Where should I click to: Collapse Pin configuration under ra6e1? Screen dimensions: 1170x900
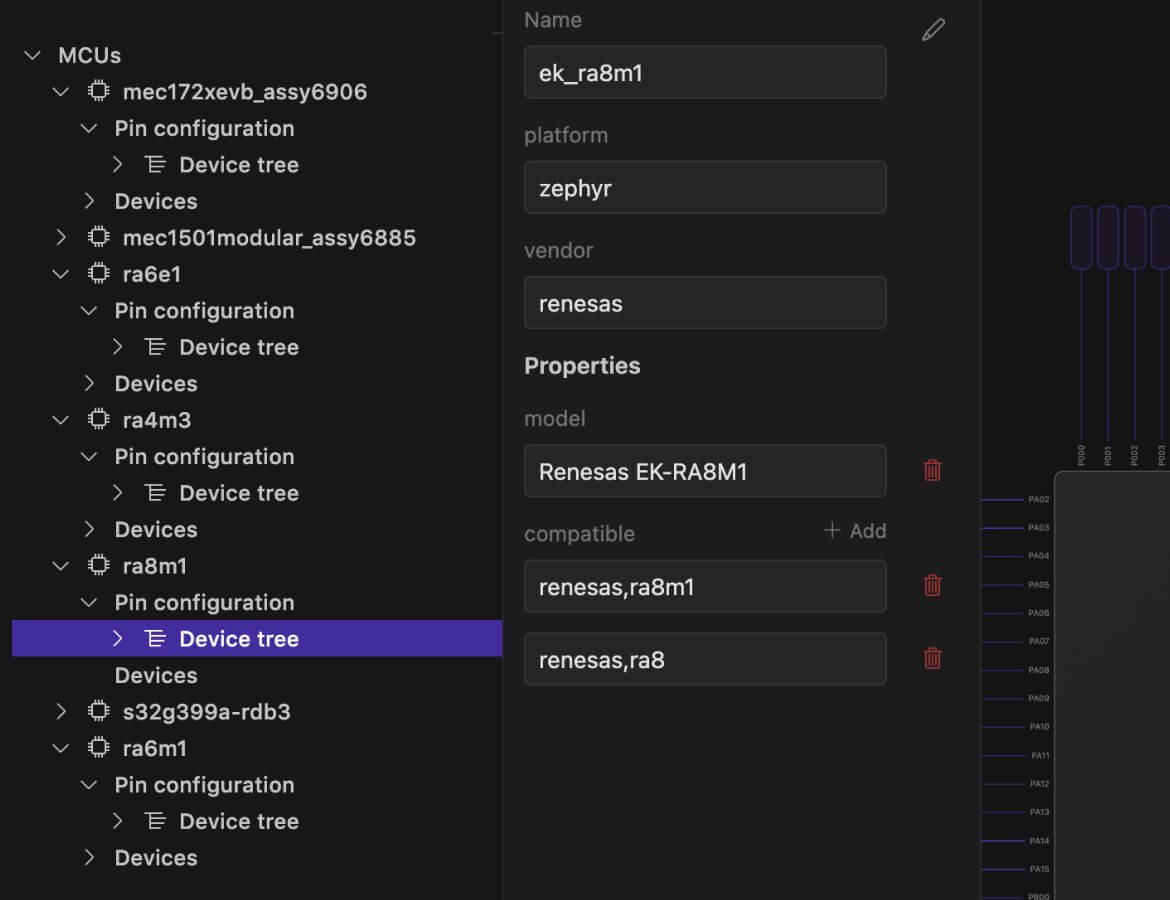(x=89, y=310)
